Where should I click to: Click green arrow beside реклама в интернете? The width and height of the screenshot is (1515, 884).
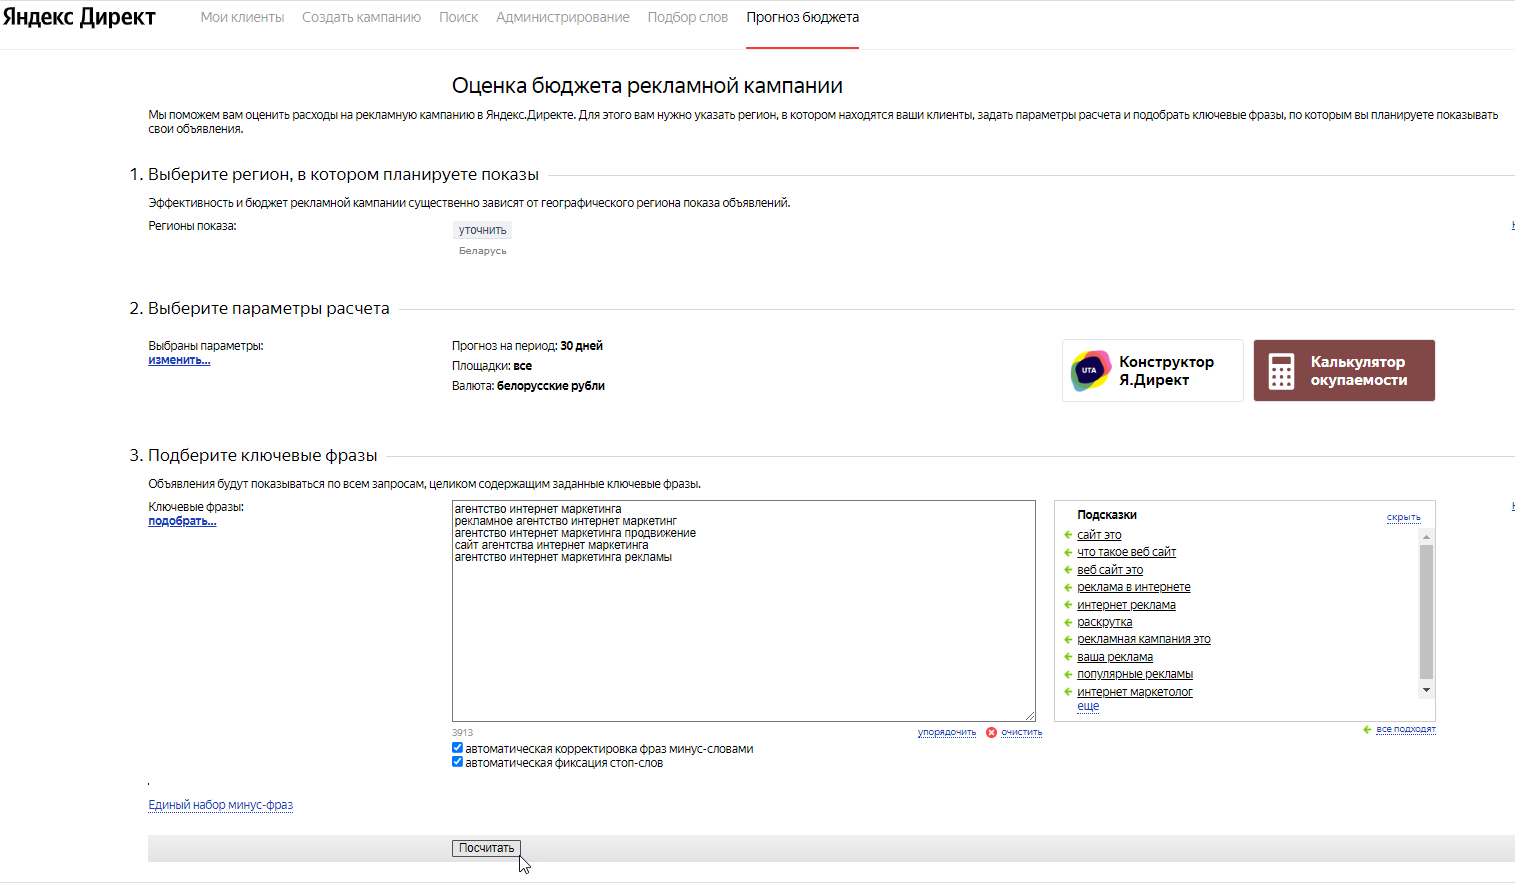[x=1068, y=587]
